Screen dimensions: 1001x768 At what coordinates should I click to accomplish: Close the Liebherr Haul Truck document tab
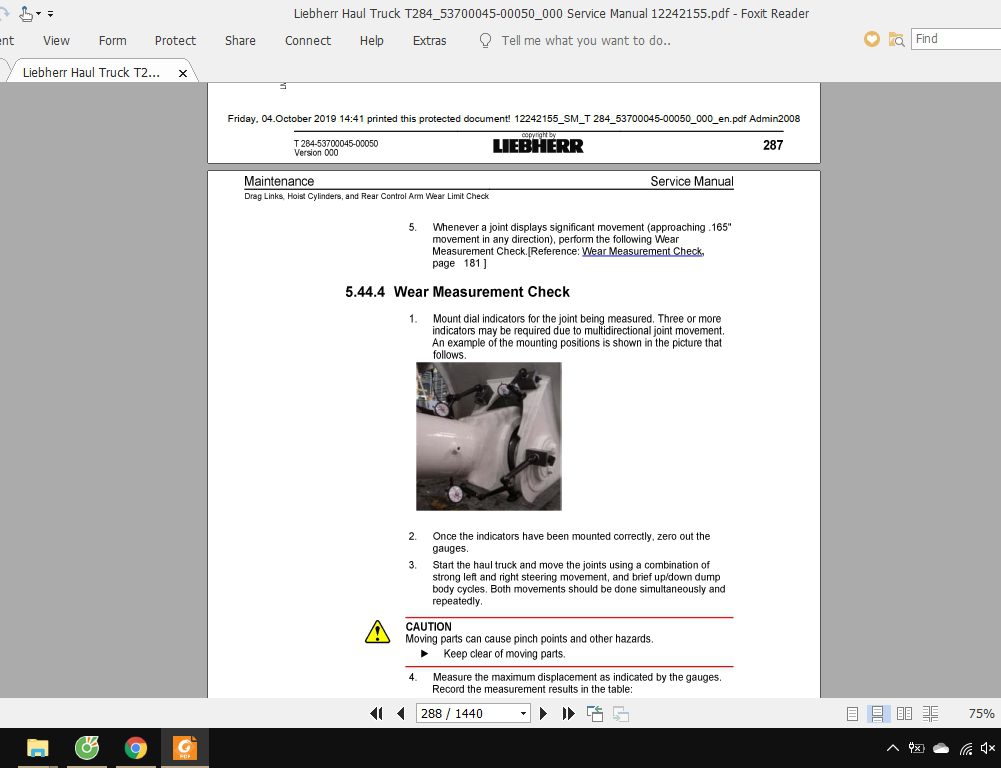[x=183, y=73]
